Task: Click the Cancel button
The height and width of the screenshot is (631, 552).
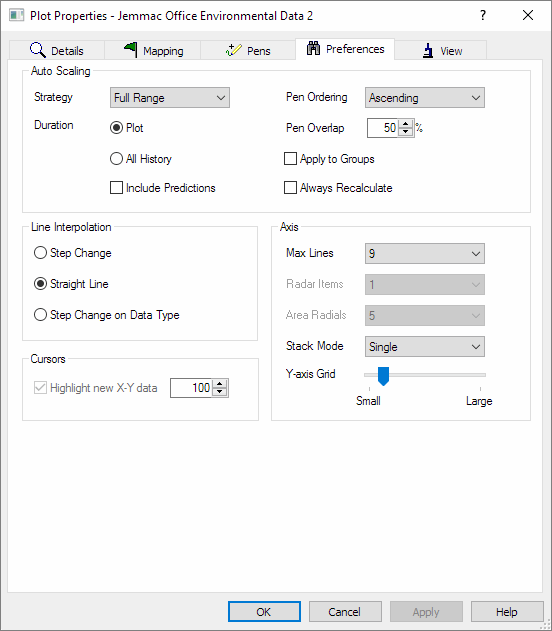Action: coord(345,612)
